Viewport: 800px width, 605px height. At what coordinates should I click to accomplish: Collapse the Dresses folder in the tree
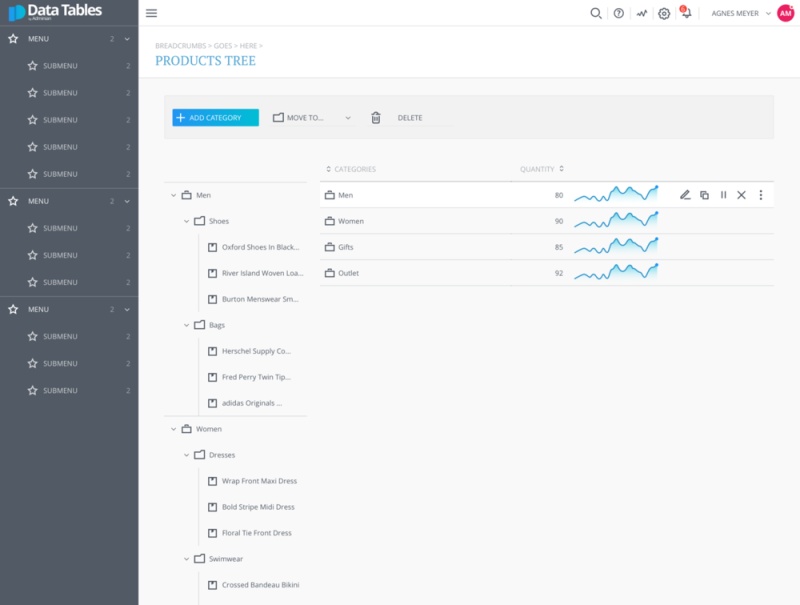point(187,455)
